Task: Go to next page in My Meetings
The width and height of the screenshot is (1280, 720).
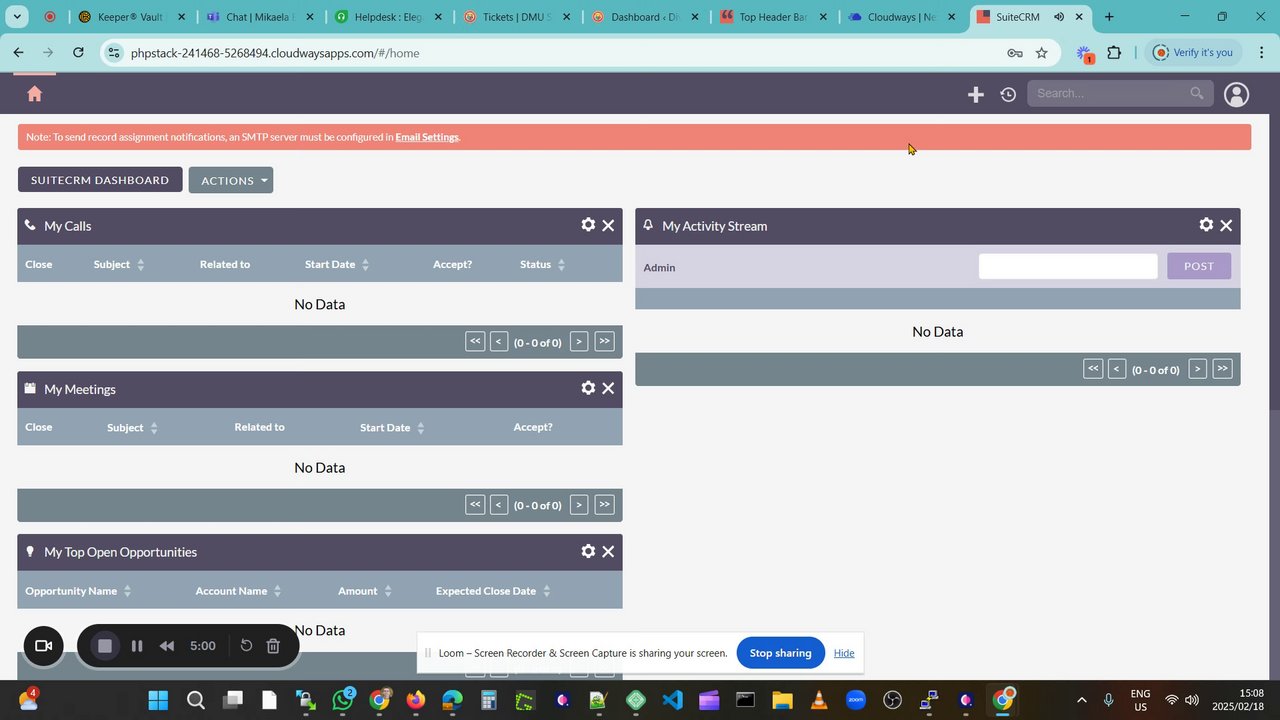Action: pos(579,504)
